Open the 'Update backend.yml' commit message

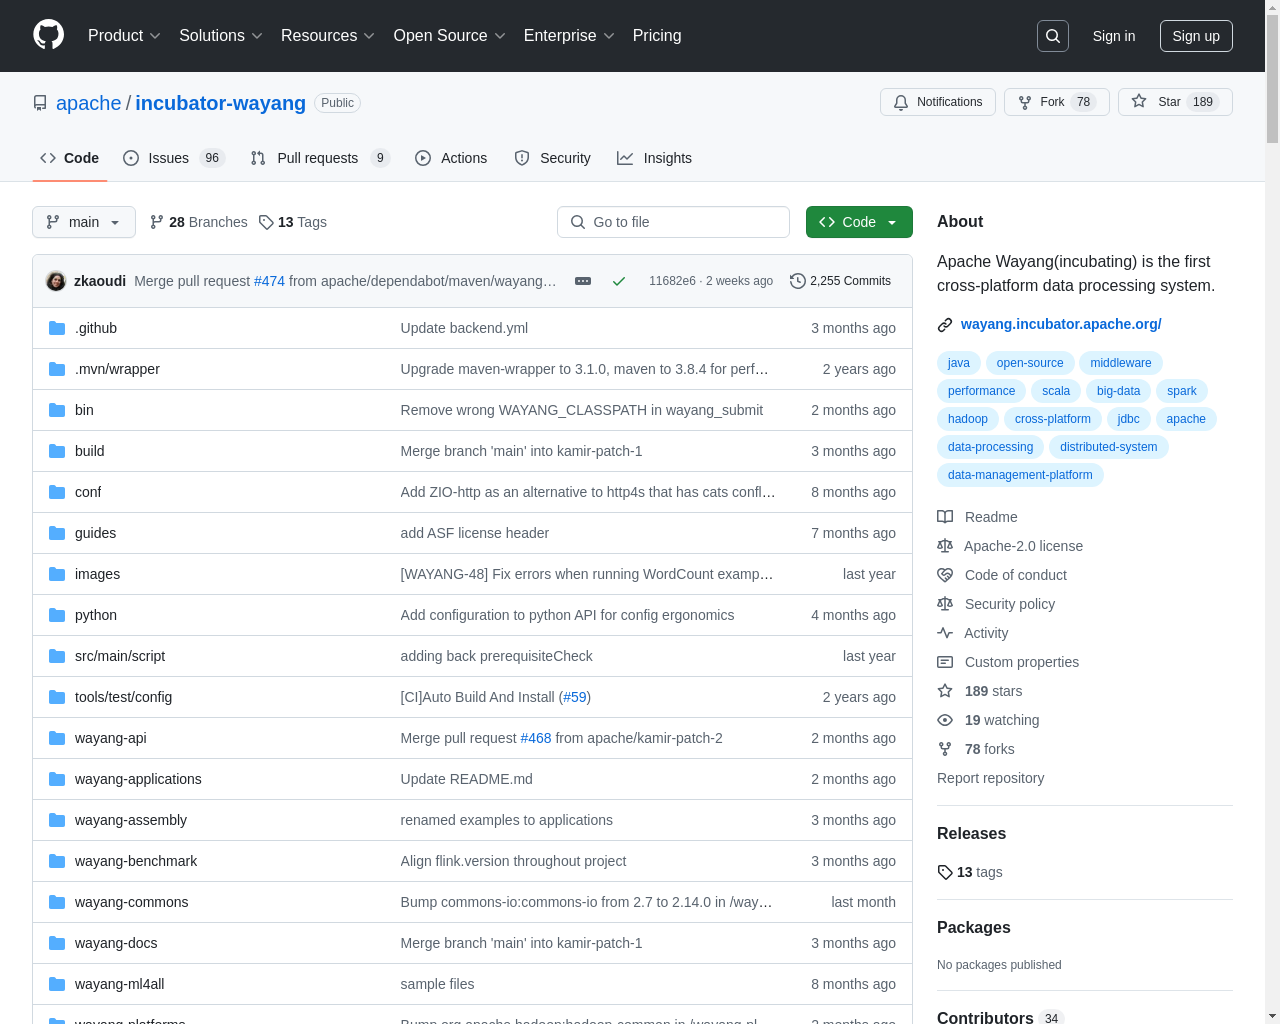(x=464, y=328)
